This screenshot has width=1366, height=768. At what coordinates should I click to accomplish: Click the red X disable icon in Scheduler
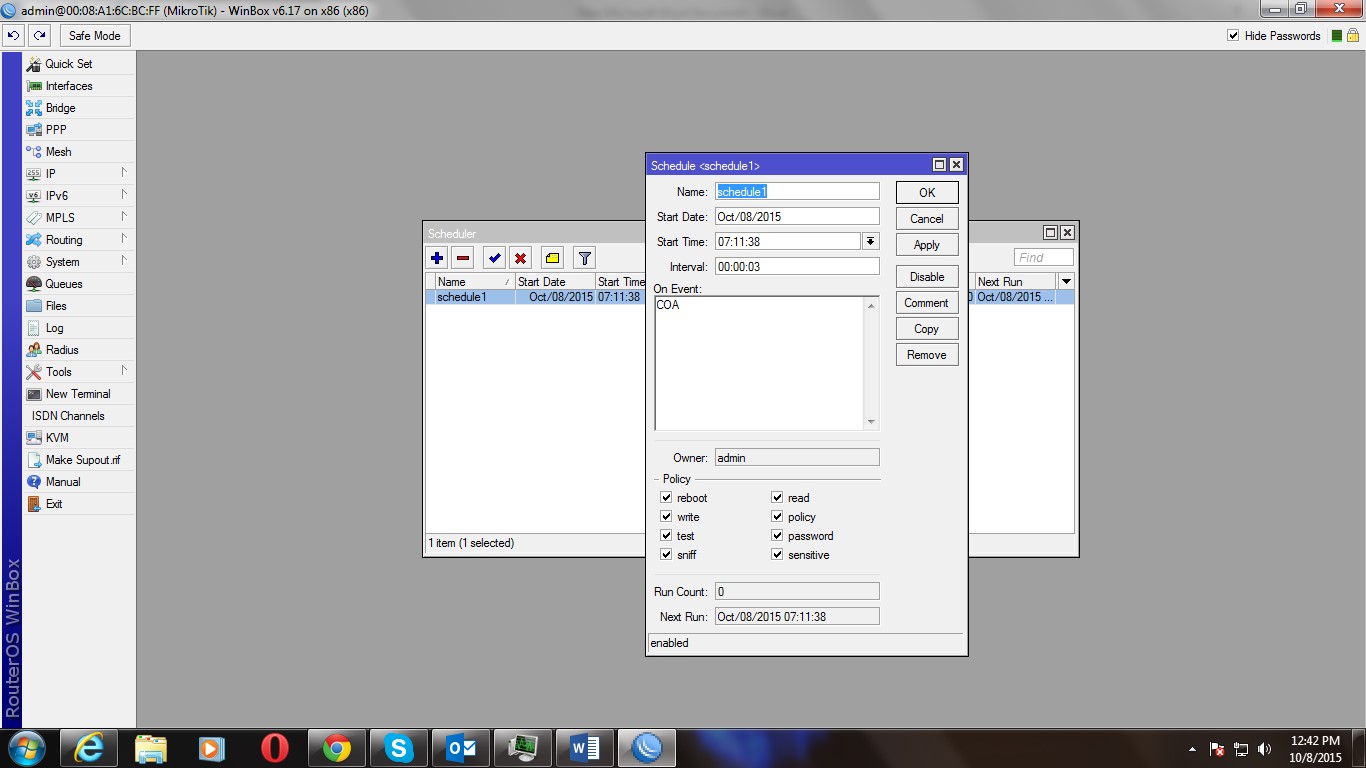pos(522,257)
